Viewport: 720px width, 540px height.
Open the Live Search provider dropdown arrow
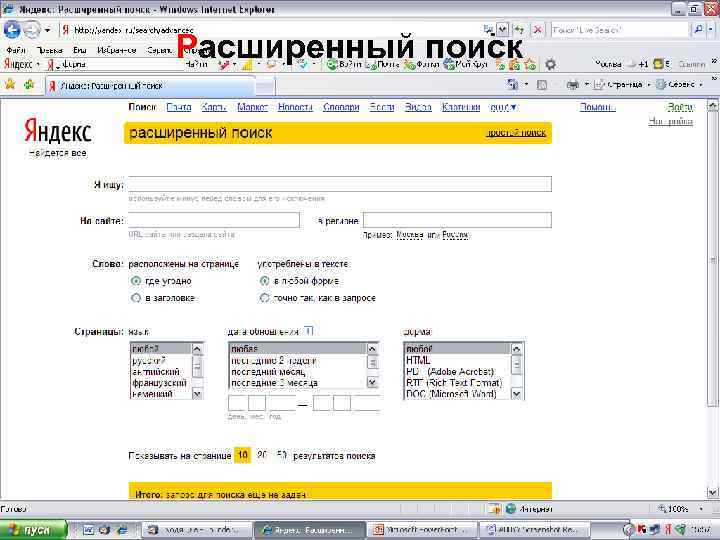click(x=711, y=30)
